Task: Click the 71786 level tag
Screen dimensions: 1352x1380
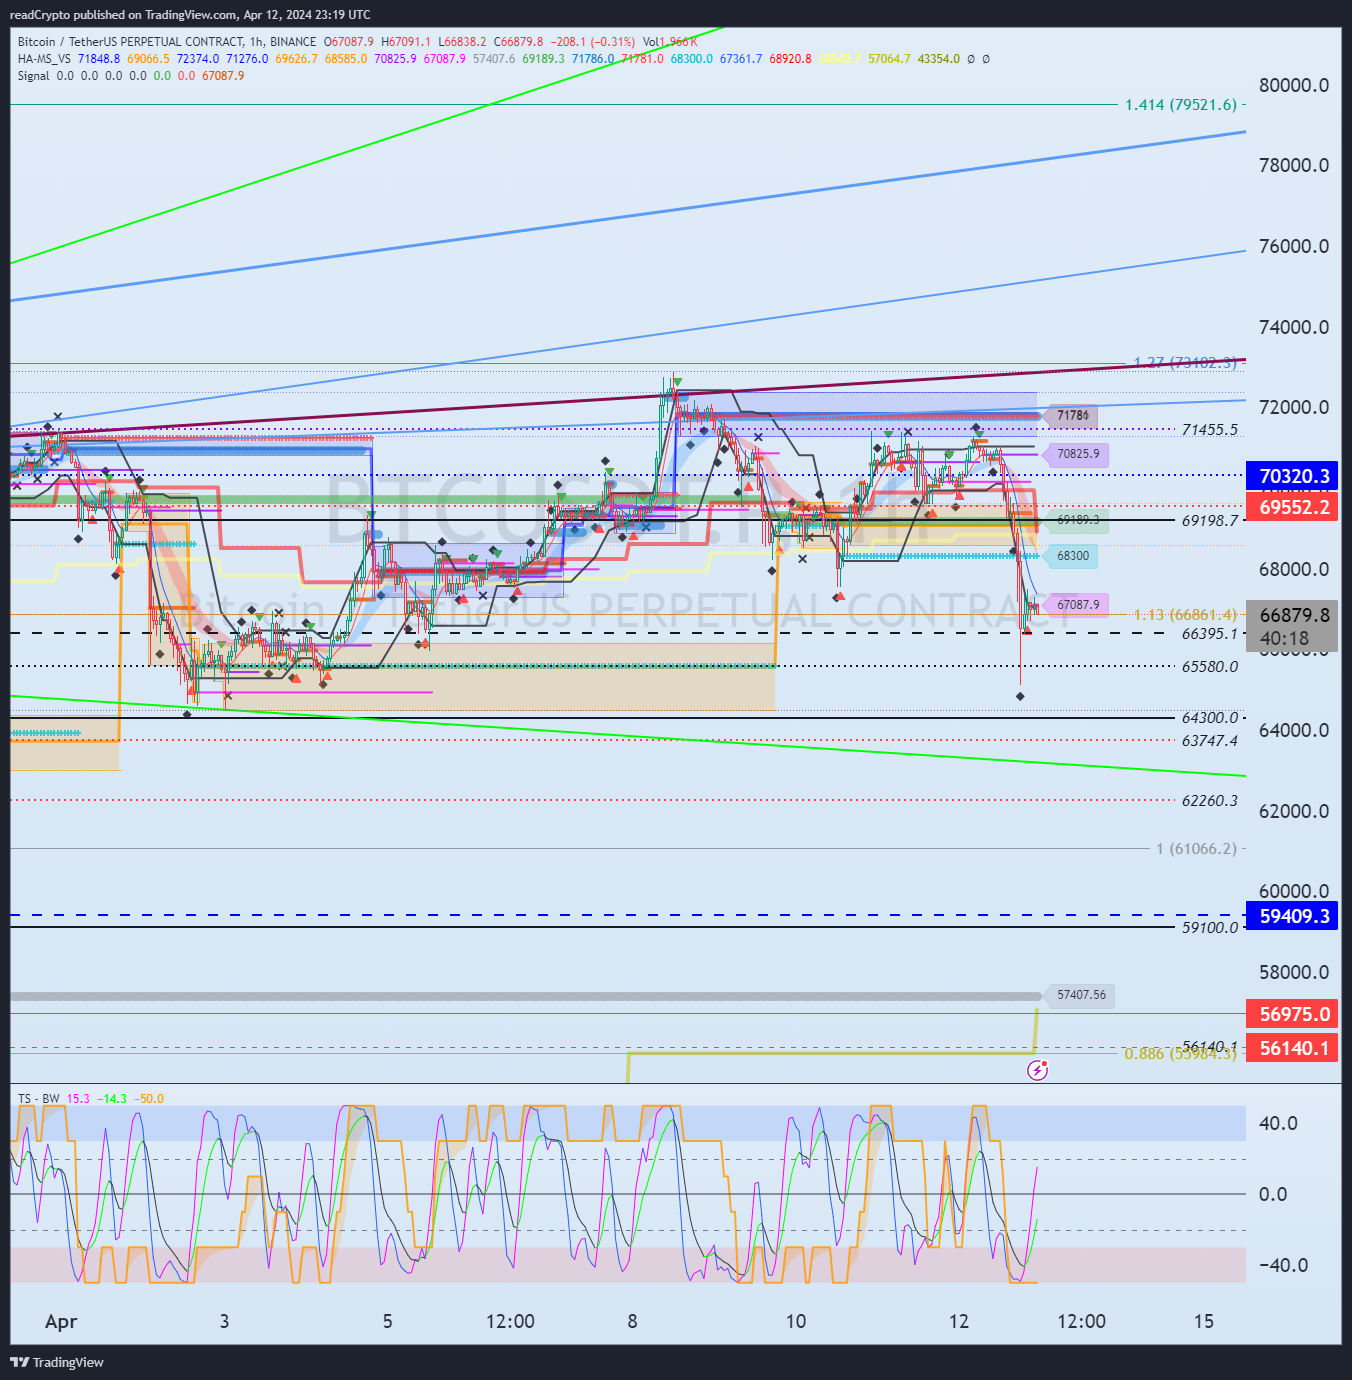Action: point(1072,416)
